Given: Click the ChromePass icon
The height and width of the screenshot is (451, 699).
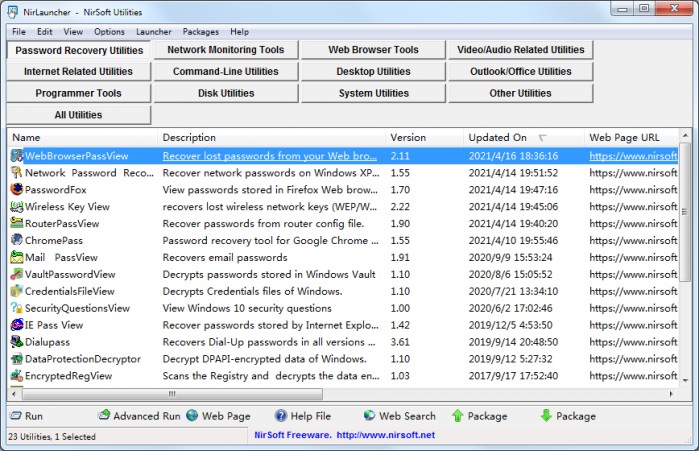Looking at the screenshot, I should (16, 240).
